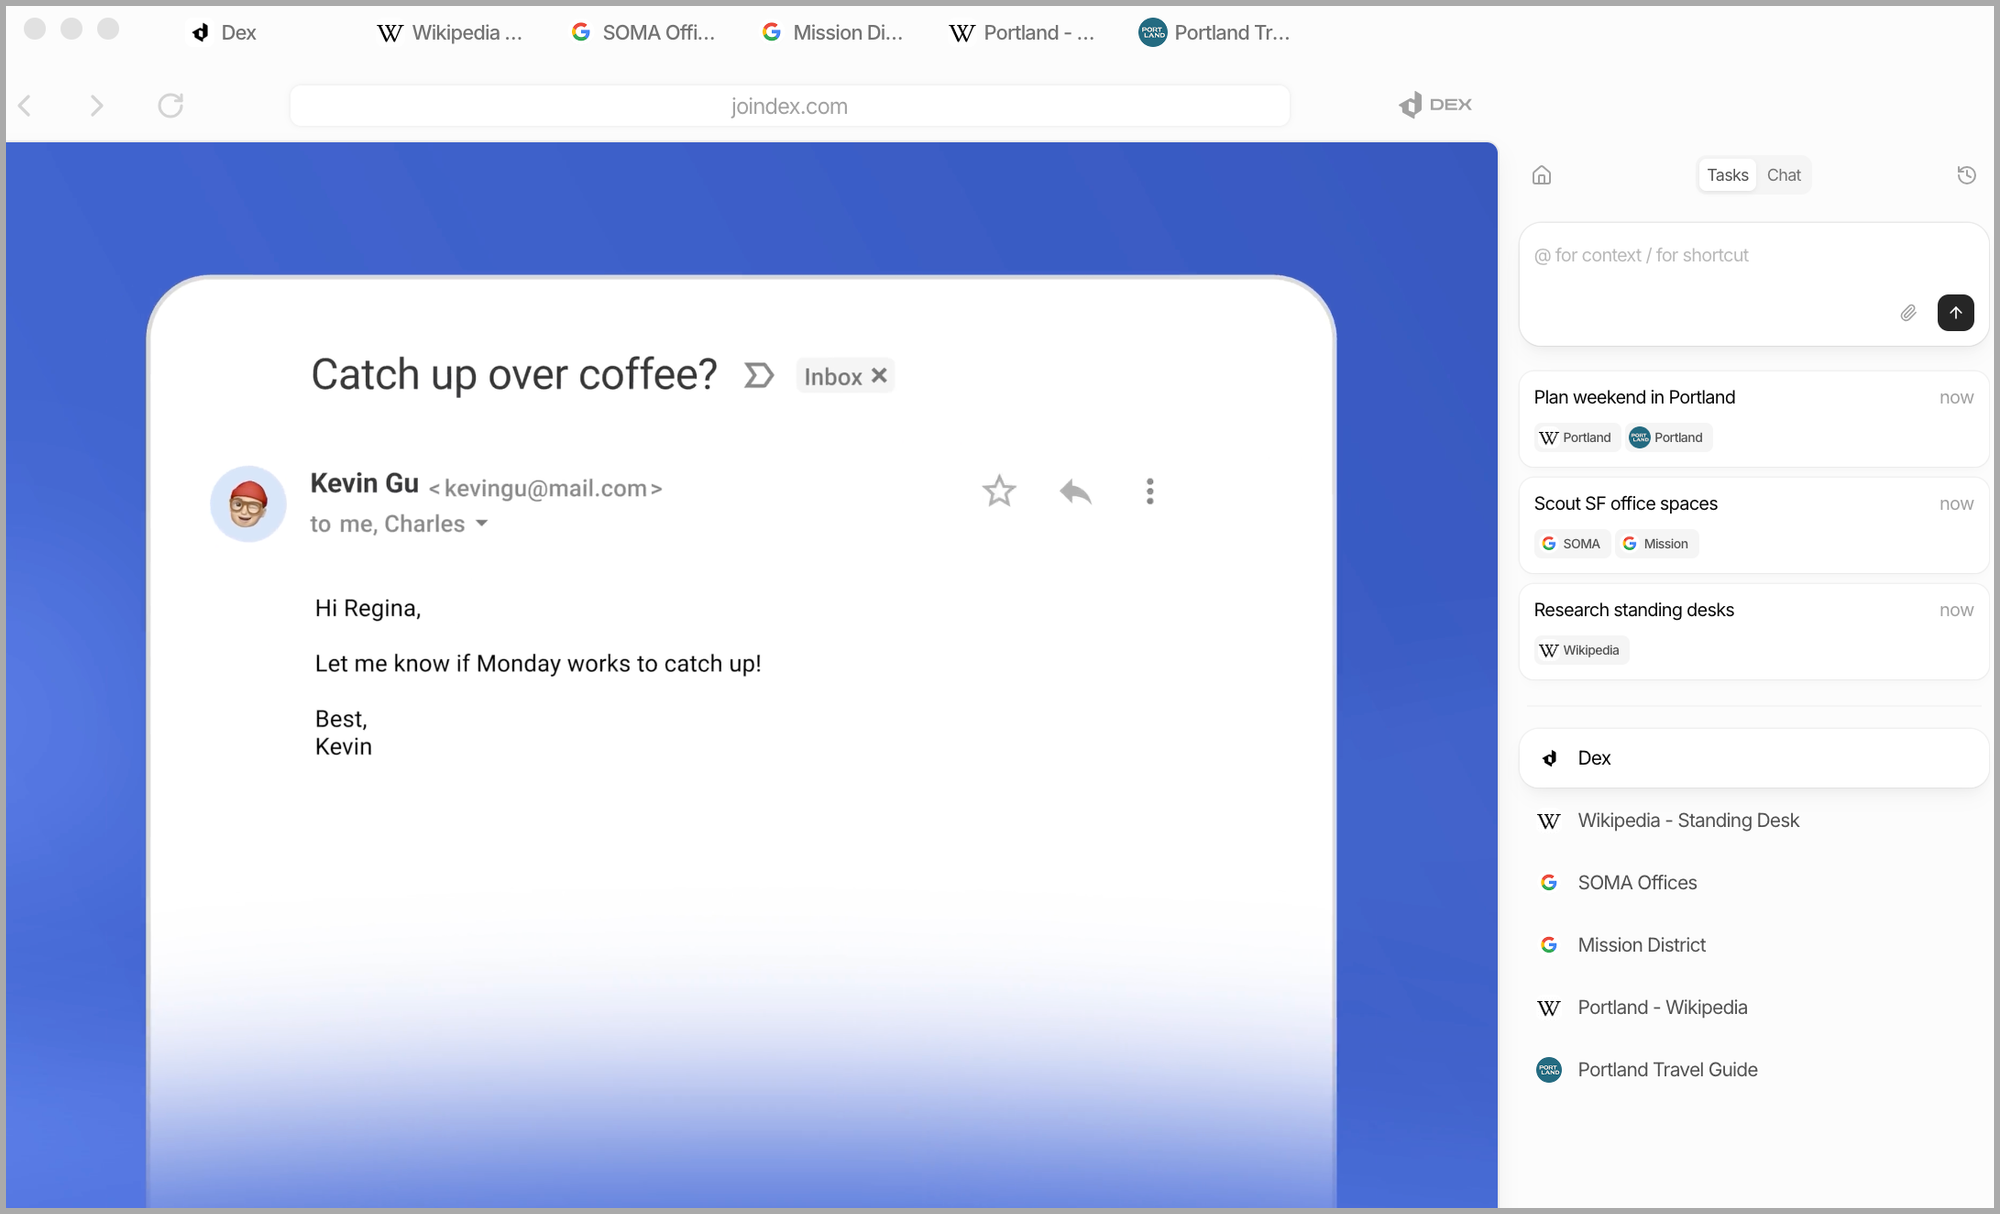Click the reply arrow icon

point(1075,491)
